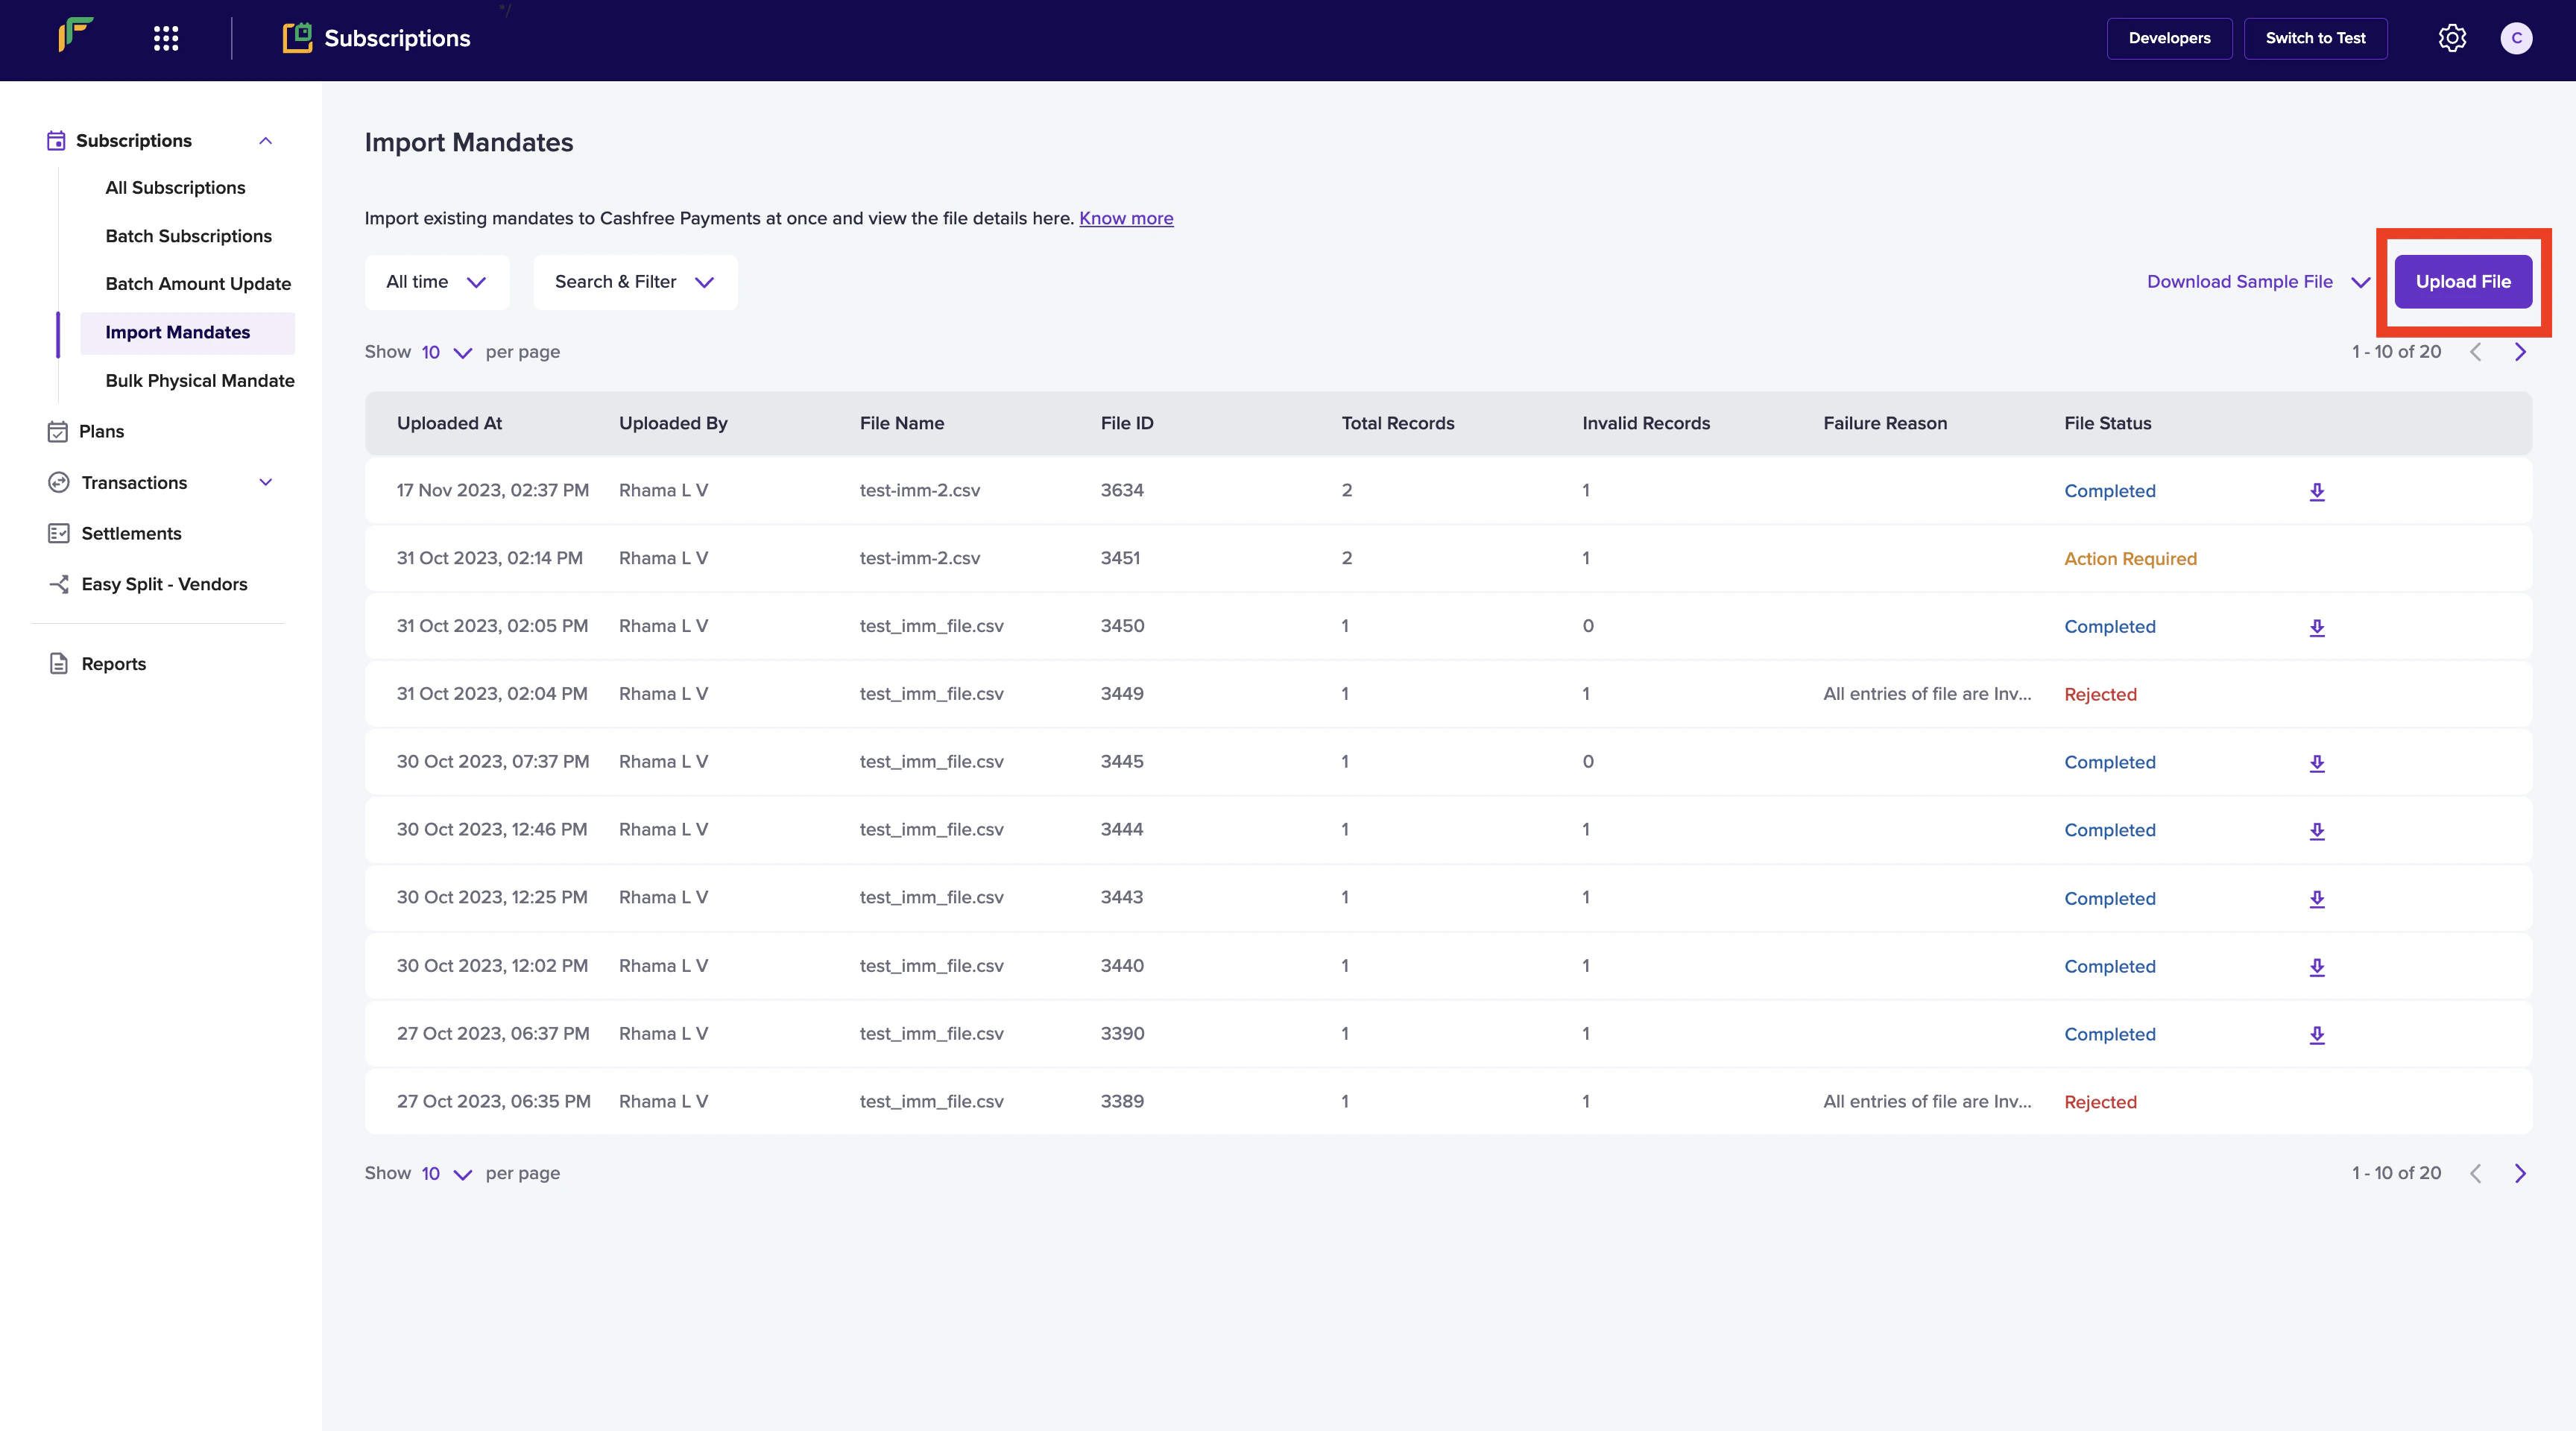Screen dimensions: 2576x1431
Task: Download file 3450 via download icon
Action: [2316, 627]
